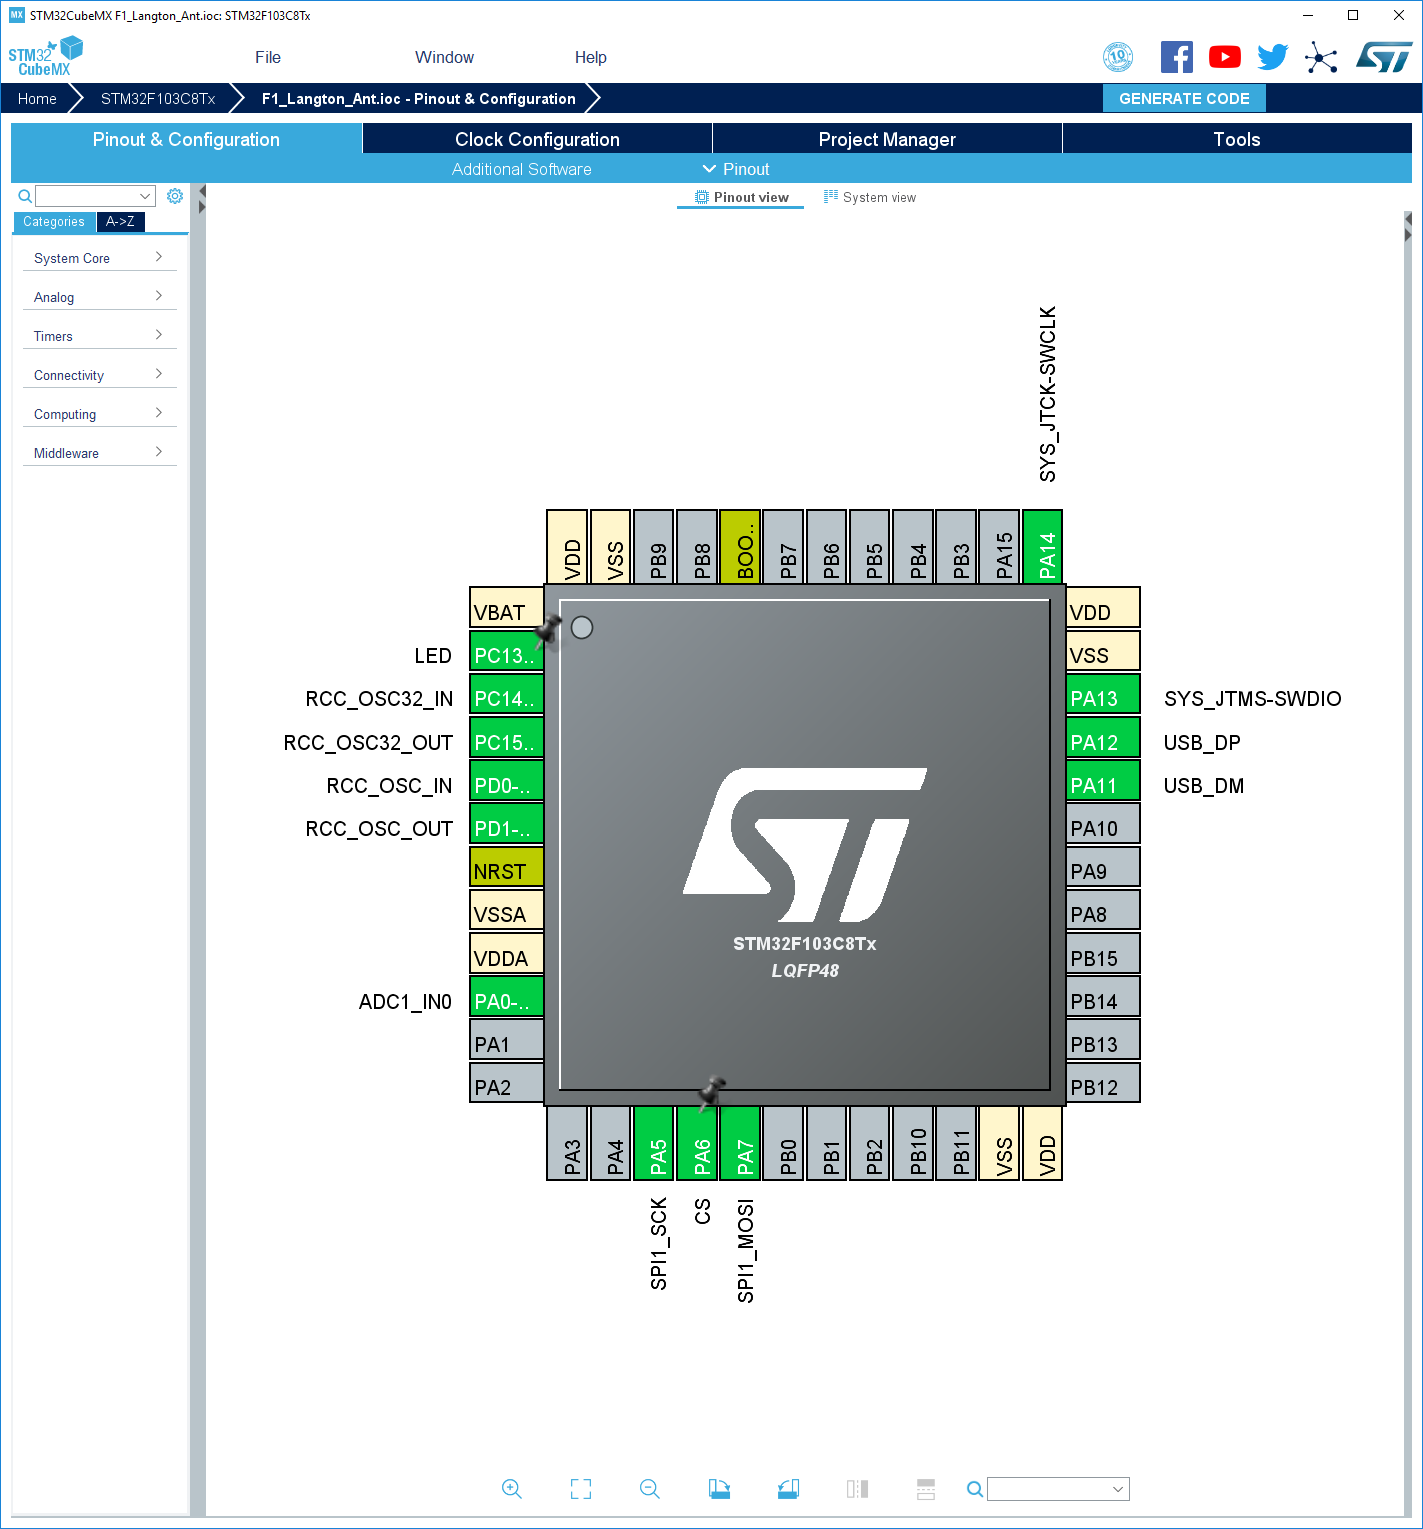Click pin PB9 on chip top
This screenshot has width=1423, height=1529.
[x=654, y=547]
